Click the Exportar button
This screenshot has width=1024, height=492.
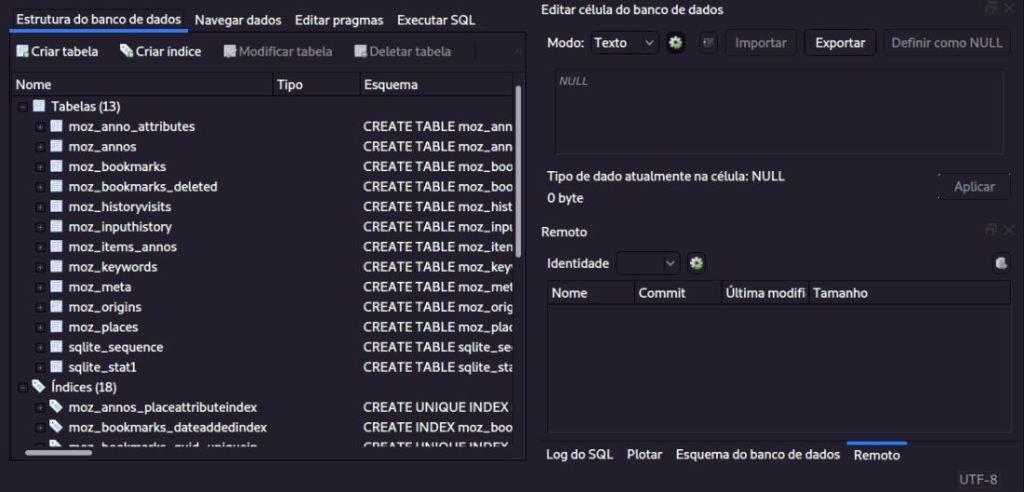coord(840,43)
